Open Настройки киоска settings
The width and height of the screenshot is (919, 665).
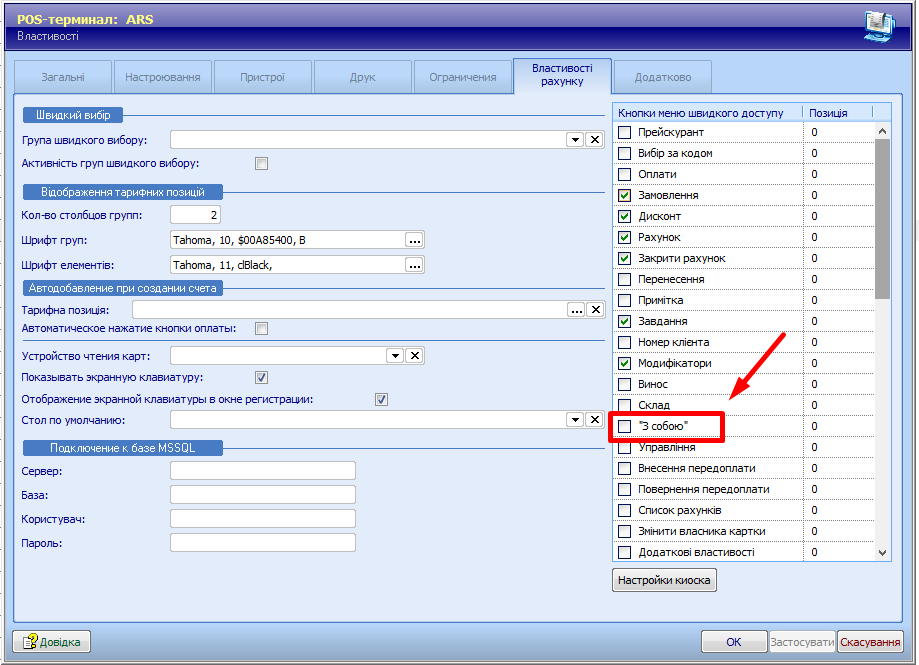click(664, 580)
